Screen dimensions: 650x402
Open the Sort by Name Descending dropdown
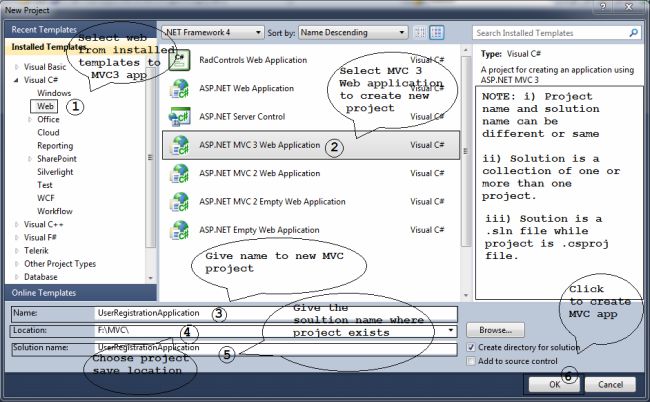(x=352, y=32)
